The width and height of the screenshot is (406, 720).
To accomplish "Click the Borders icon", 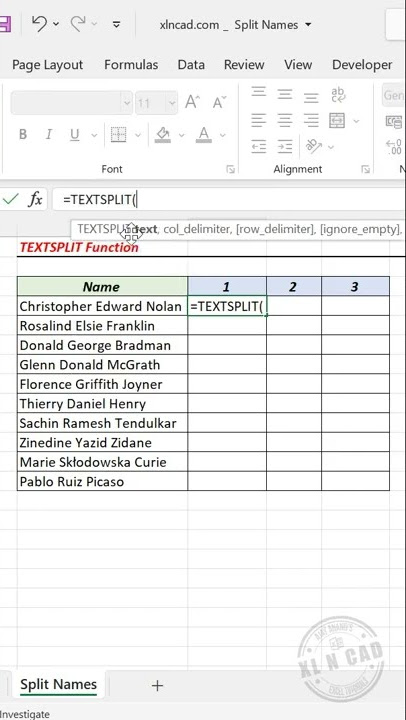I will [118, 135].
